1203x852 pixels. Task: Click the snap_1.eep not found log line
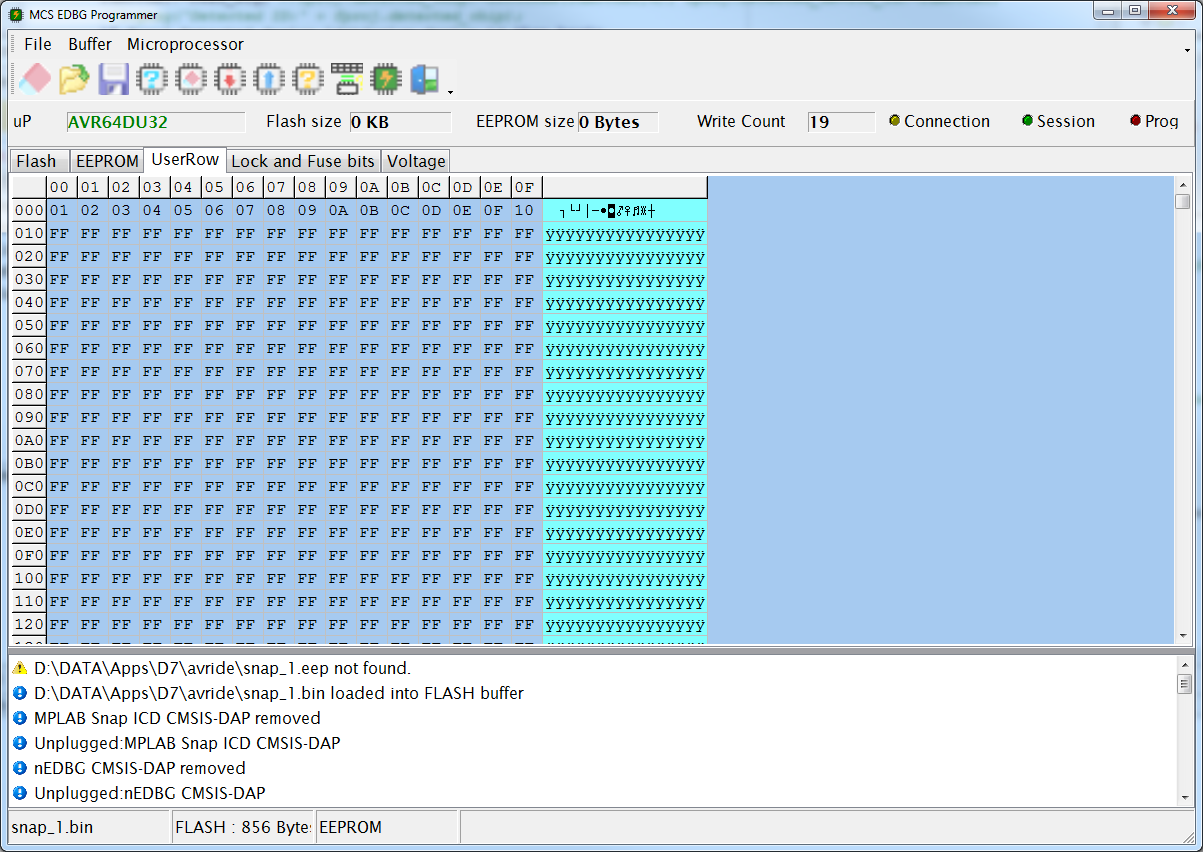click(x=222, y=668)
